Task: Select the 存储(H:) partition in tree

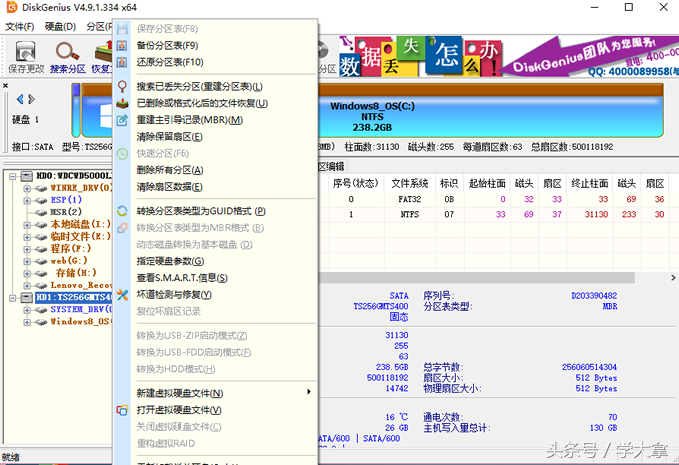Action: tap(76, 273)
